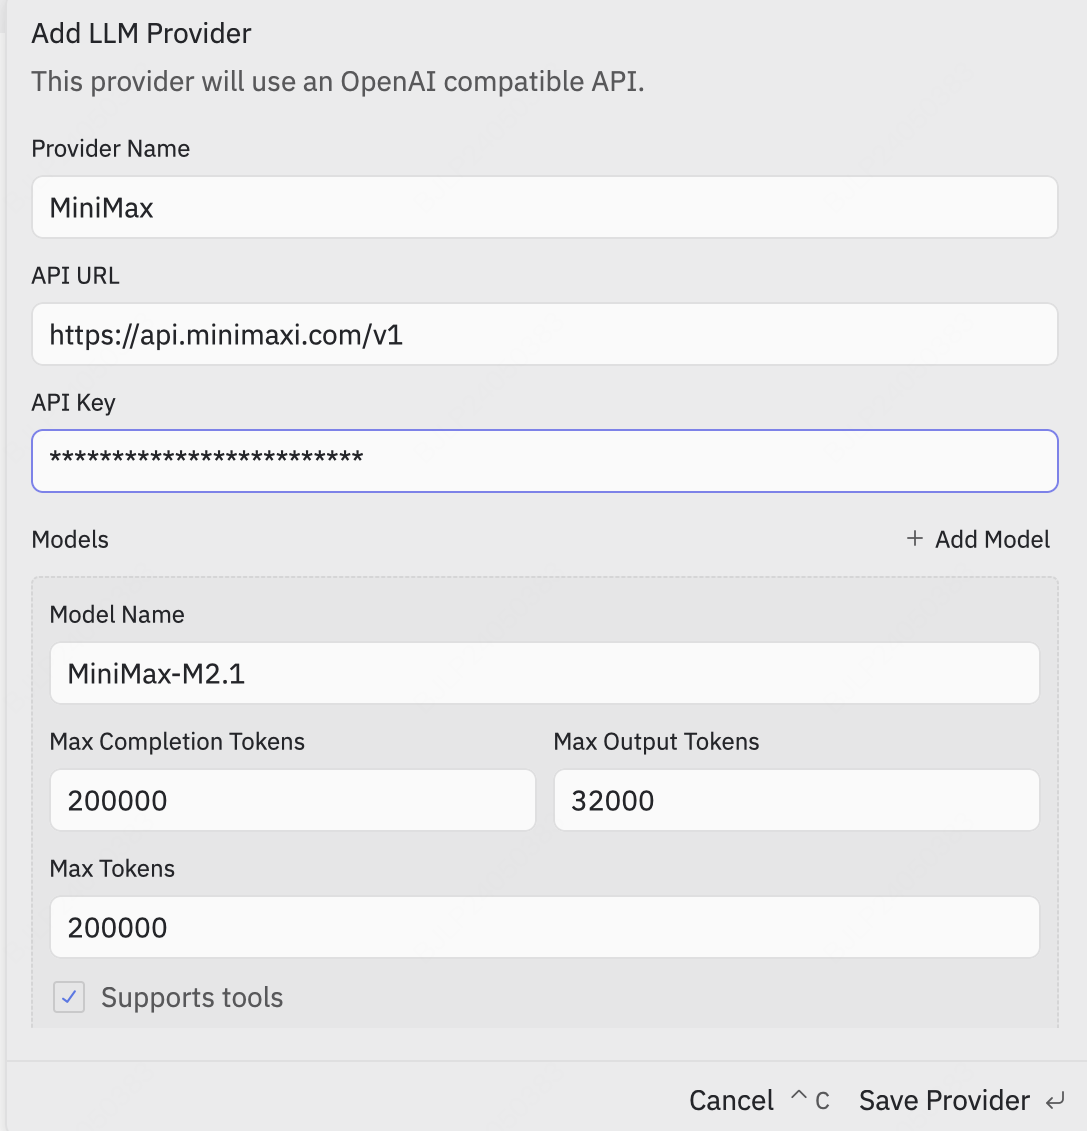This screenshot has height=1131, width=1087.
Task: Edit the Model Name field MiniMax-M2.1
Action: tap(544, 673)
